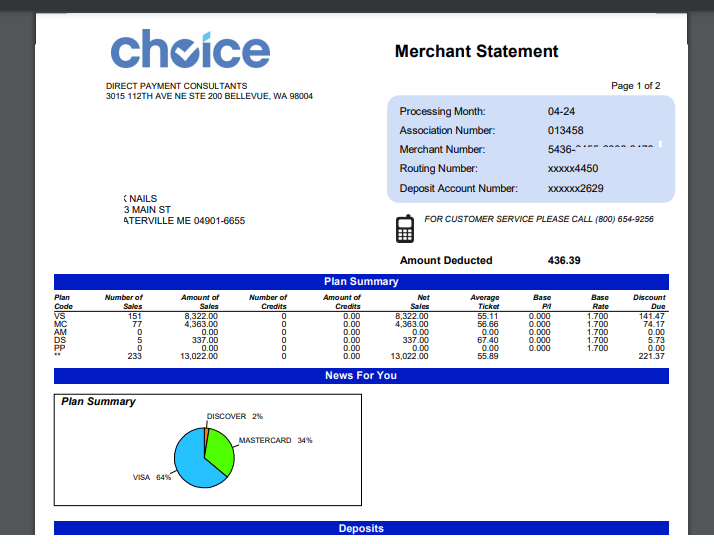Click the green Mastercard pie slice
This screenshot has width=714, height=544.
(x=219, y=453)
